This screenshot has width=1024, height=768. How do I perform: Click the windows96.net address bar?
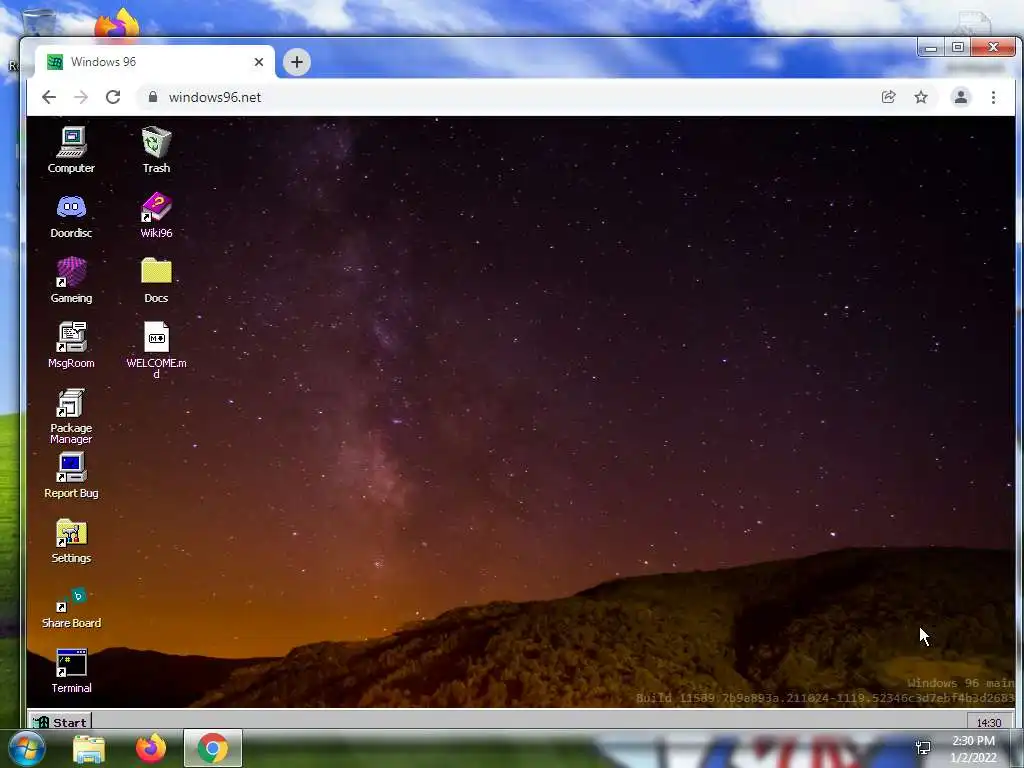507,97
